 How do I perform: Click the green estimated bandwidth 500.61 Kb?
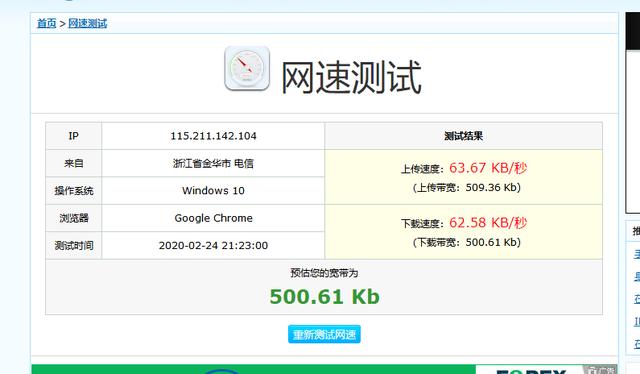click(x=324, y=296)
